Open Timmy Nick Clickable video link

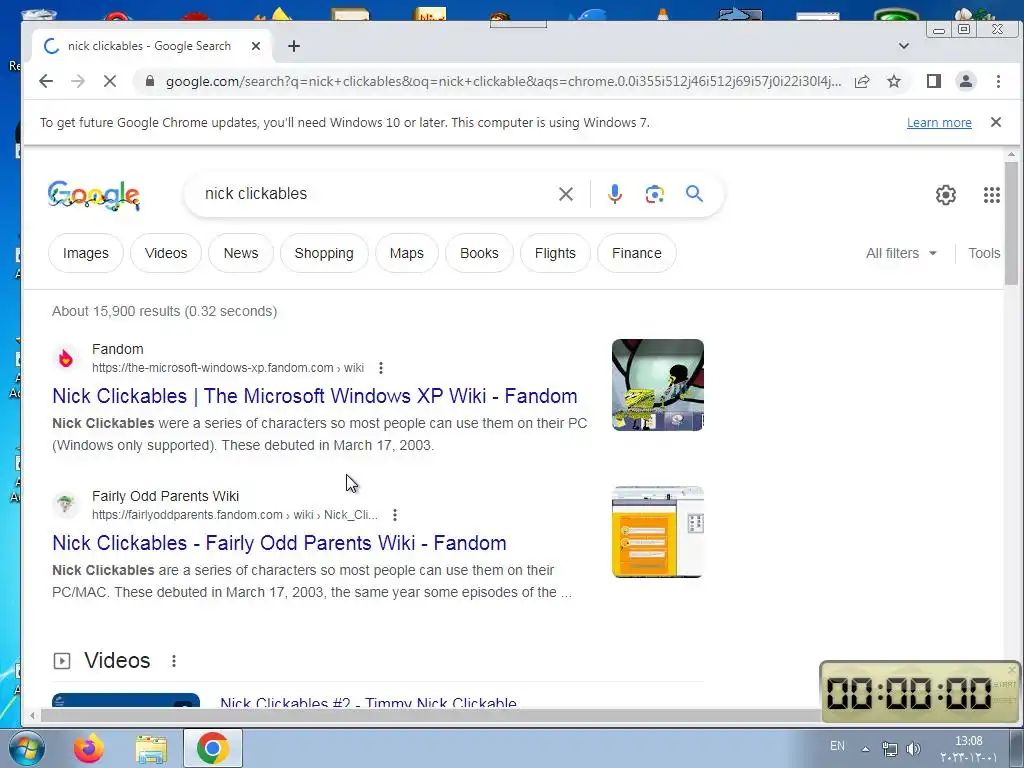[368, 703]
